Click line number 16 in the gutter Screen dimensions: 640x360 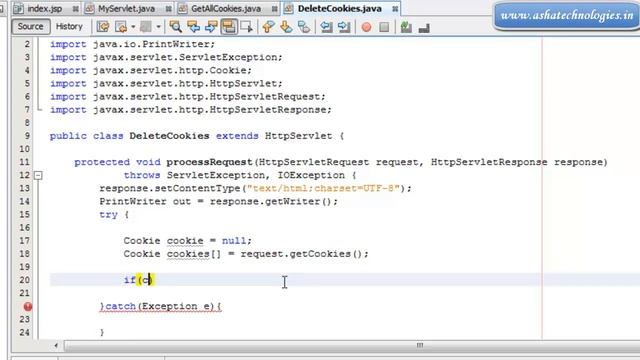(24, 228)
